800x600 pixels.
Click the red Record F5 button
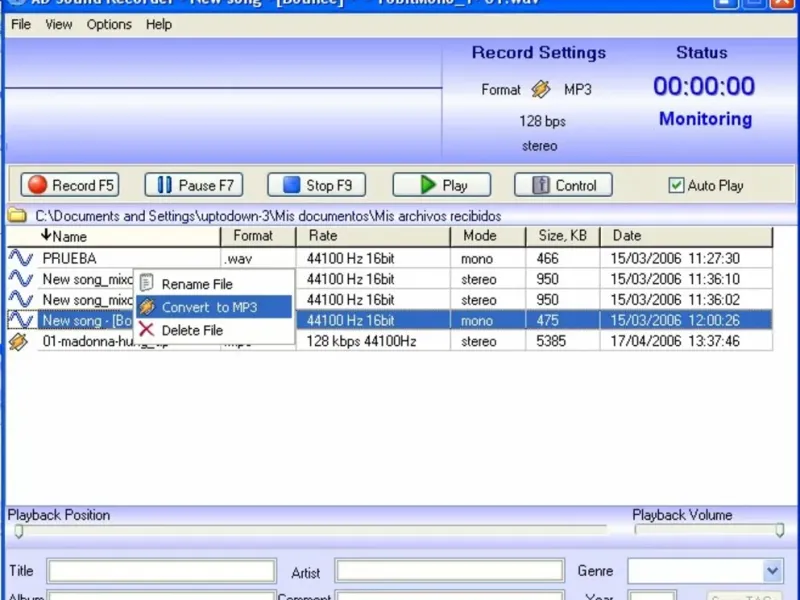coord(69,185)
